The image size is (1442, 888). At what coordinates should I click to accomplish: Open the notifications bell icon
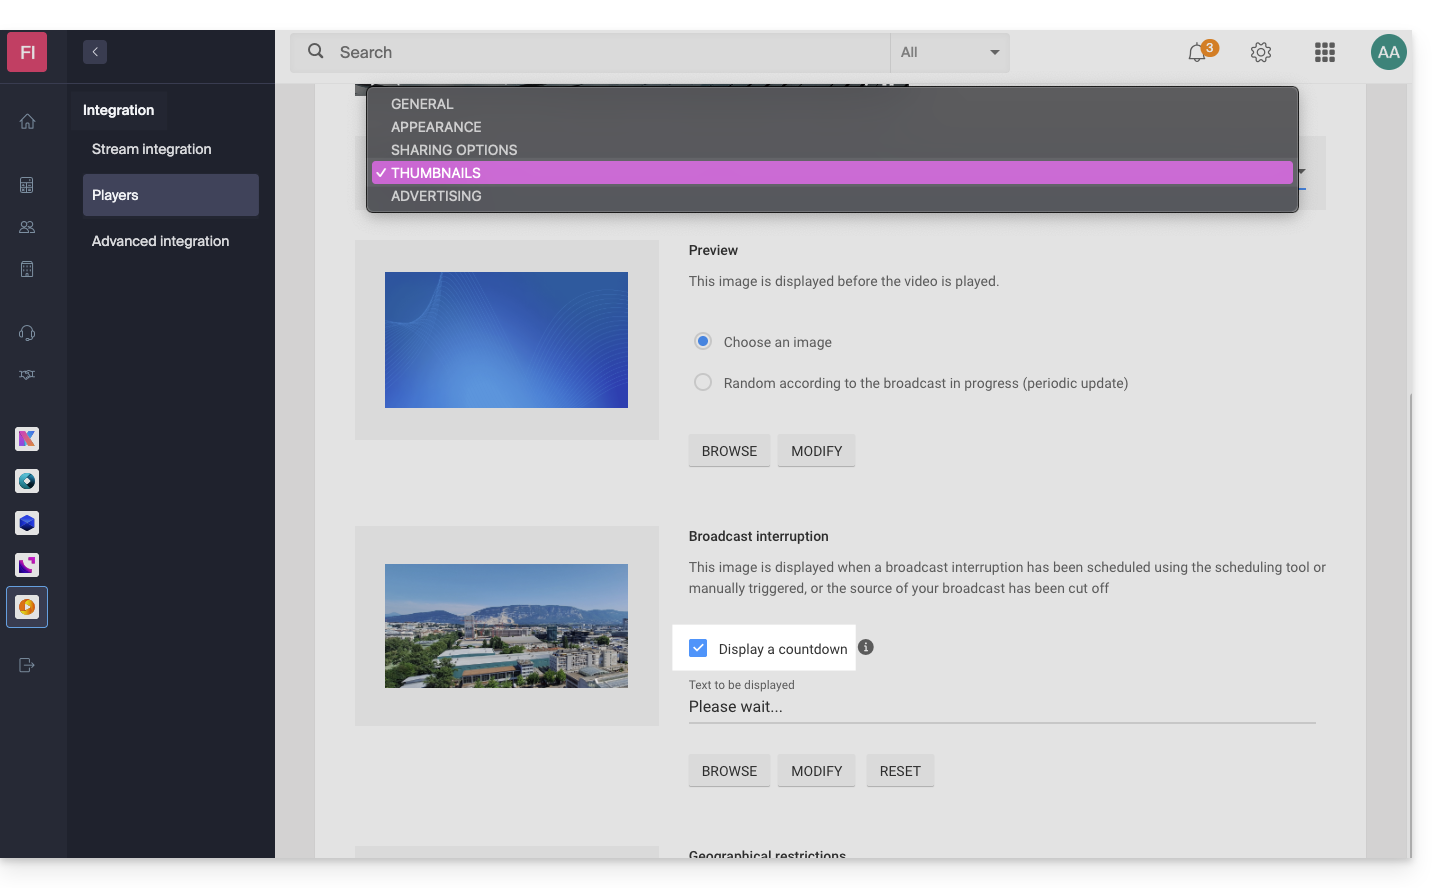pos(1197,53)
